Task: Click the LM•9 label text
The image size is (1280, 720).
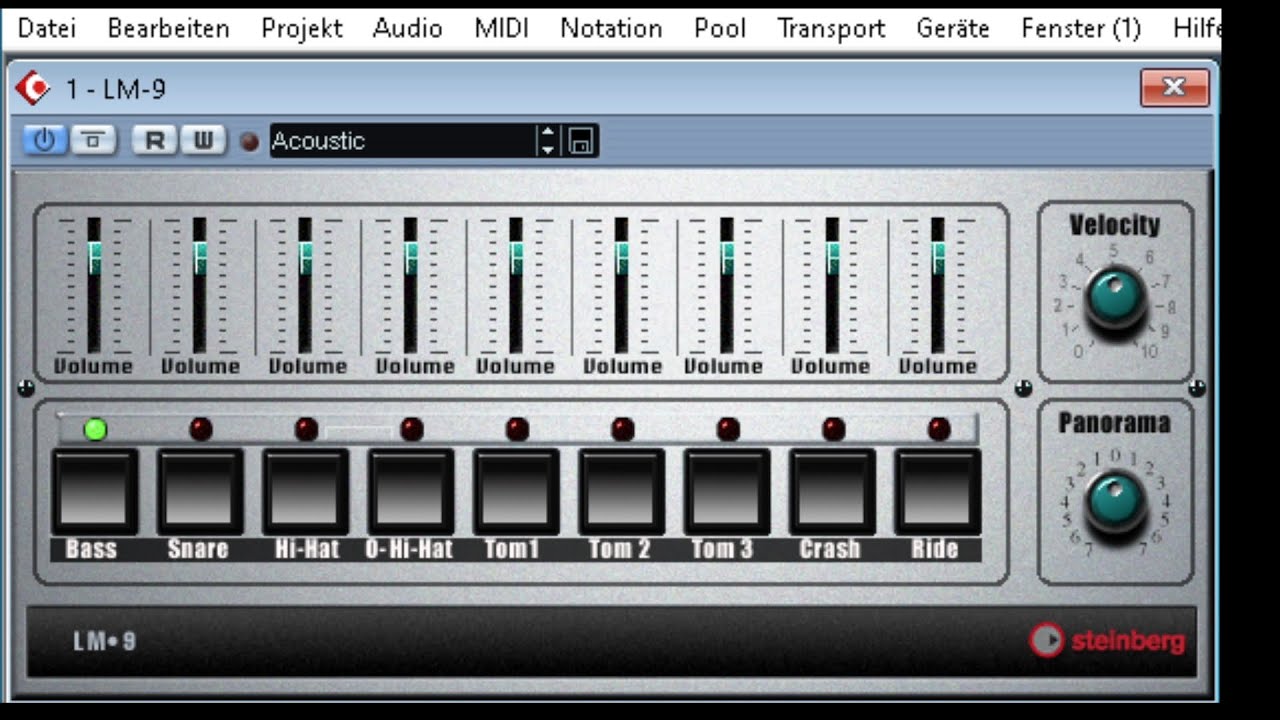Action: click(104, 640)
